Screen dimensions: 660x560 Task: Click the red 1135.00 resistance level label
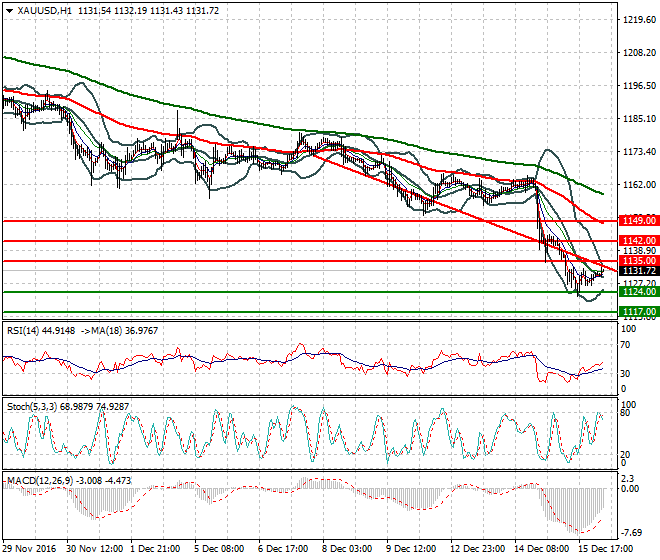(639, 261)
